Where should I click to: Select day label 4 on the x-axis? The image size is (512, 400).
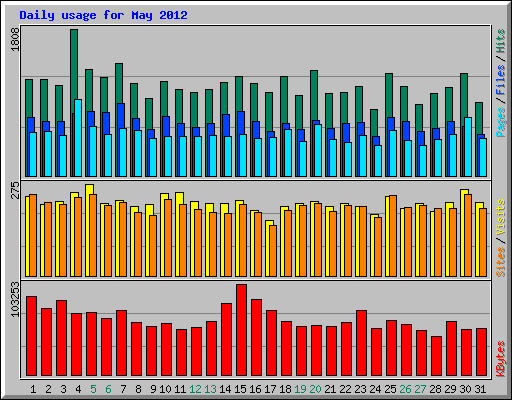point(78,389)
